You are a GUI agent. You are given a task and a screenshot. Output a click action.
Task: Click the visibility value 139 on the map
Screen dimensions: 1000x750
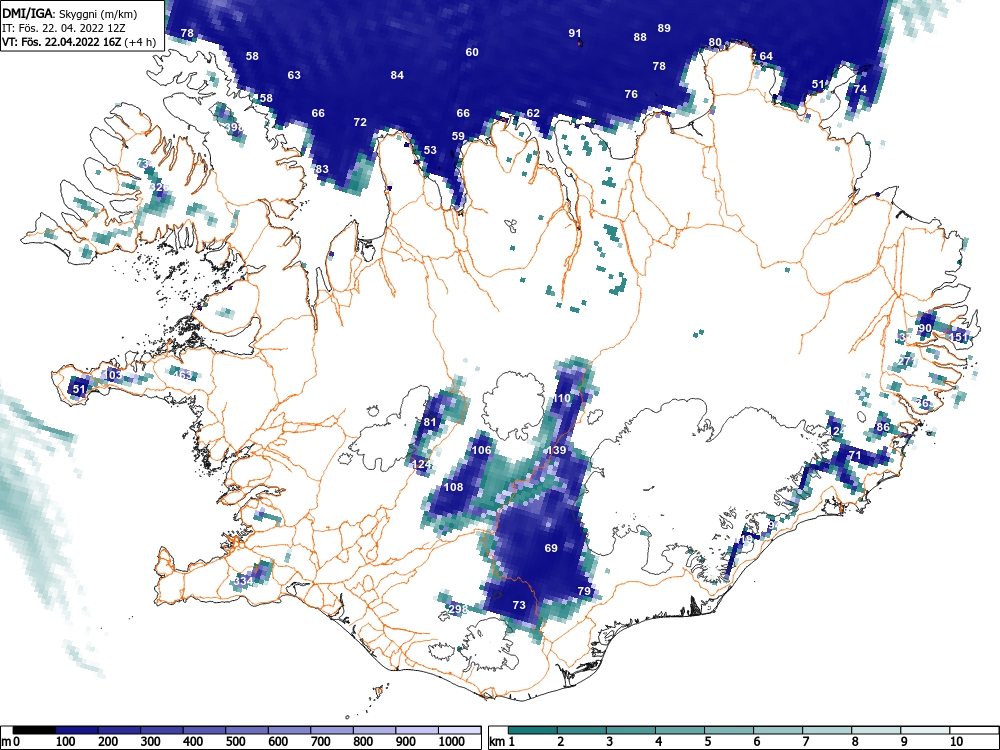[x=556, y=451]
